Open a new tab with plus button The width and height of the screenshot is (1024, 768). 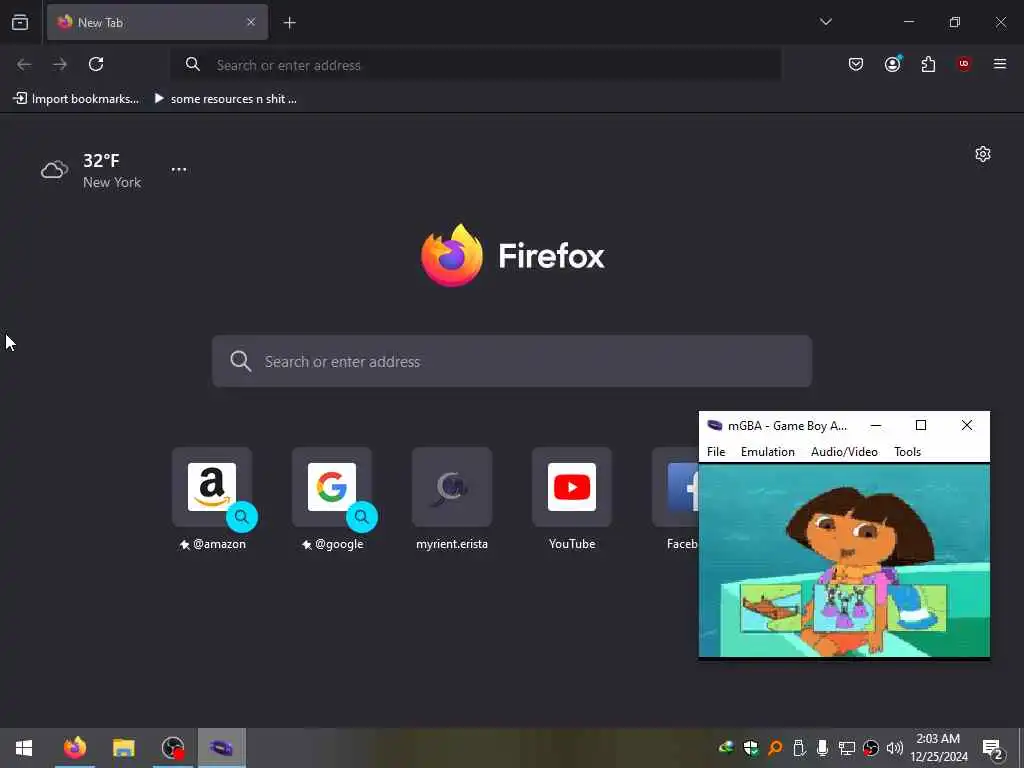click(289, 23)
